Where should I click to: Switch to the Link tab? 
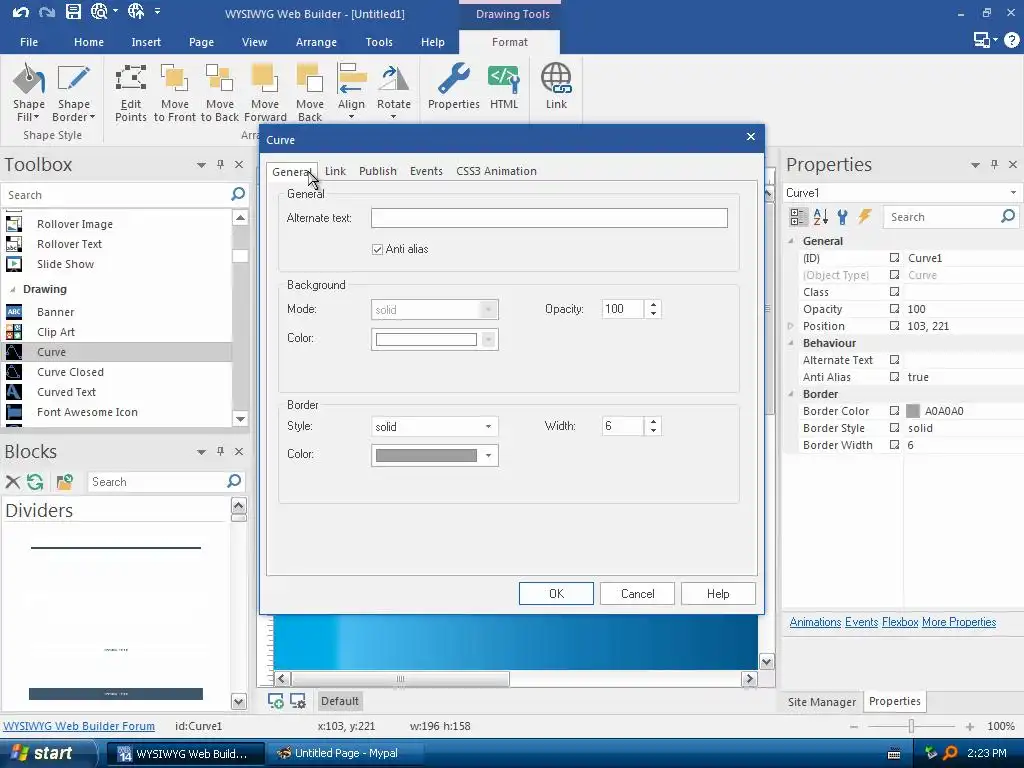point(335,171)
